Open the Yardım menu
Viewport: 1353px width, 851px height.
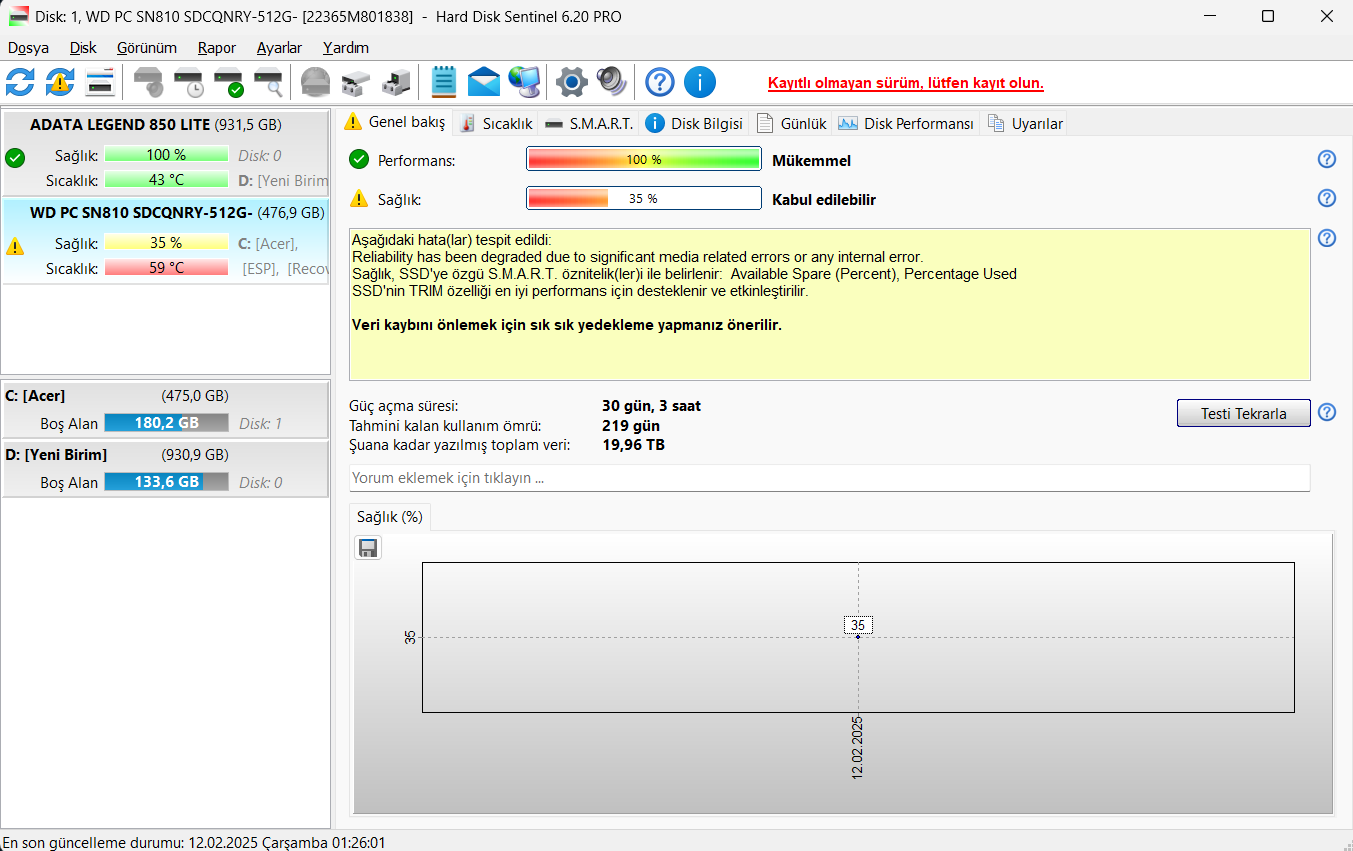346,48
